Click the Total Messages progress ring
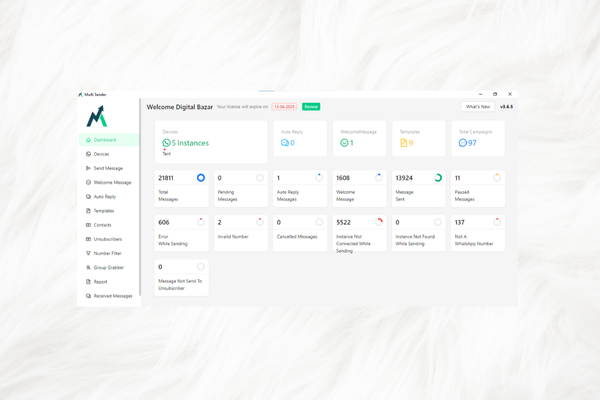This screenshot has height=400, width=600. pyautogui.click(x=200, y=178)
